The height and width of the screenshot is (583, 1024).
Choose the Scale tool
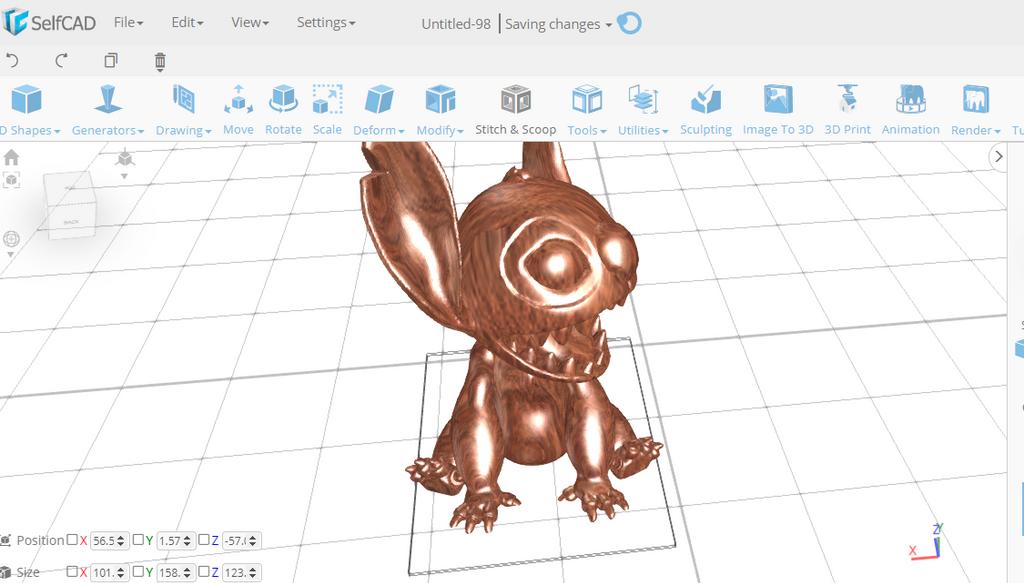pyautogui.click(x=327, y=110)
